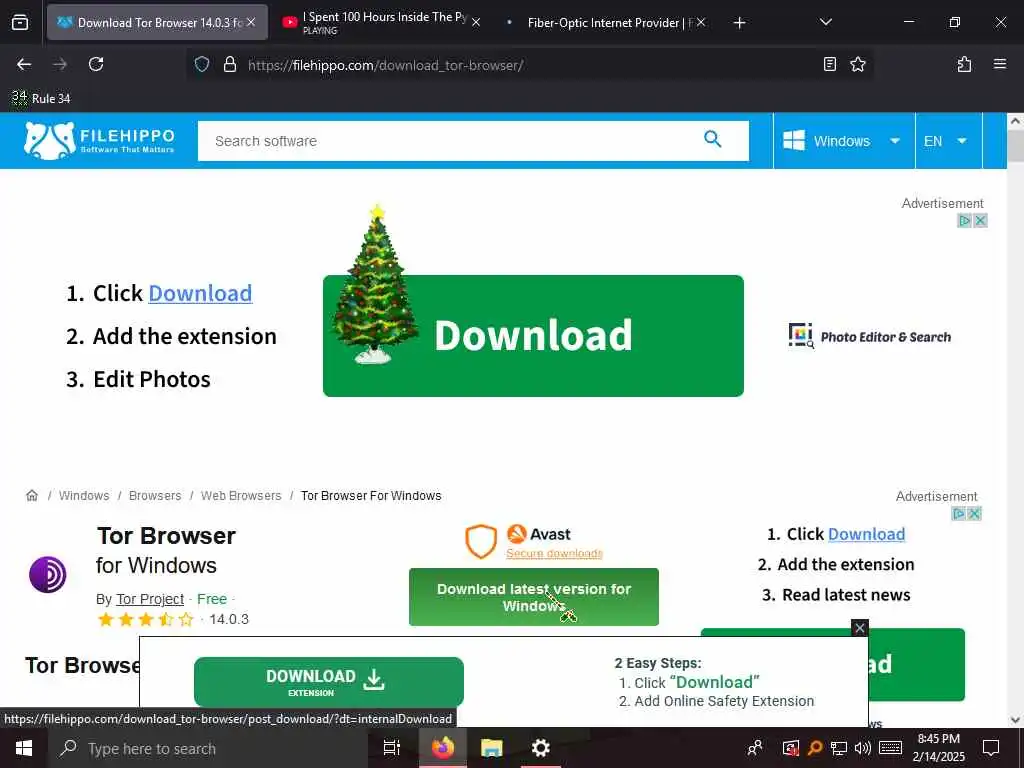Open the People tray icon

(x=755, y=748)
